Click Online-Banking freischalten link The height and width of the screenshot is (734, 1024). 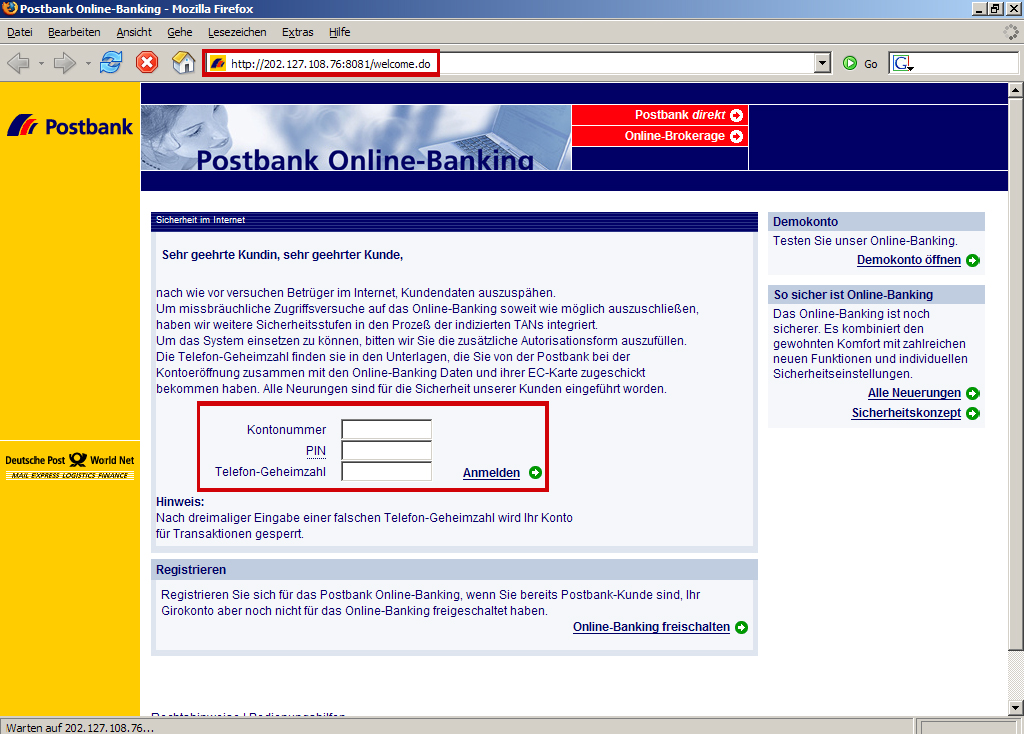coord(651,627)
